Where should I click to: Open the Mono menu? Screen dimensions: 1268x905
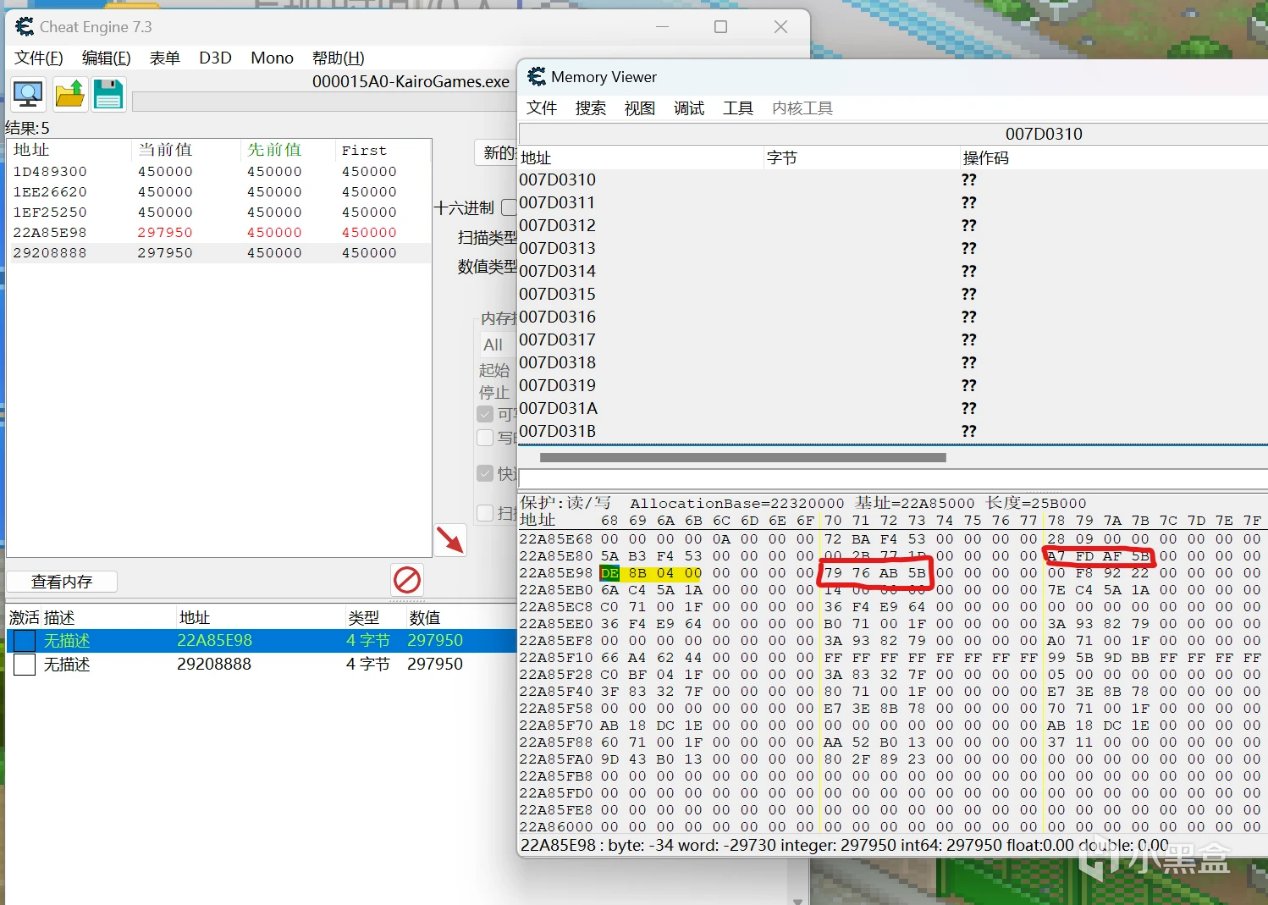click(x=272, y=58)
